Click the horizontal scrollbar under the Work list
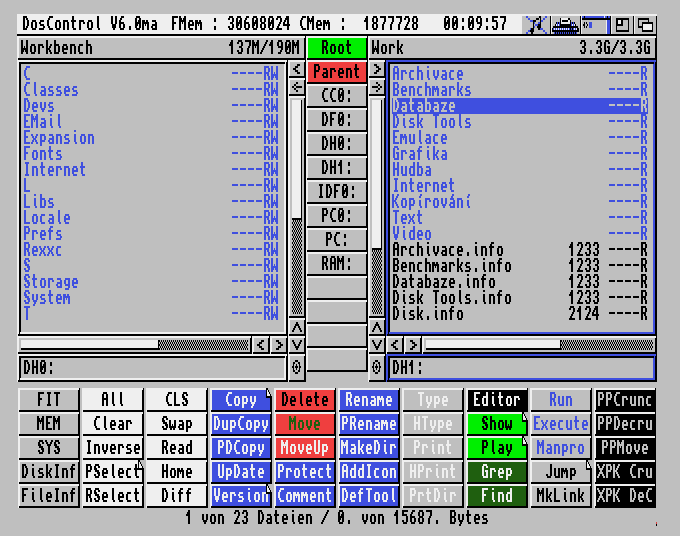The image size is (680, 536). [x=539, y=345]
